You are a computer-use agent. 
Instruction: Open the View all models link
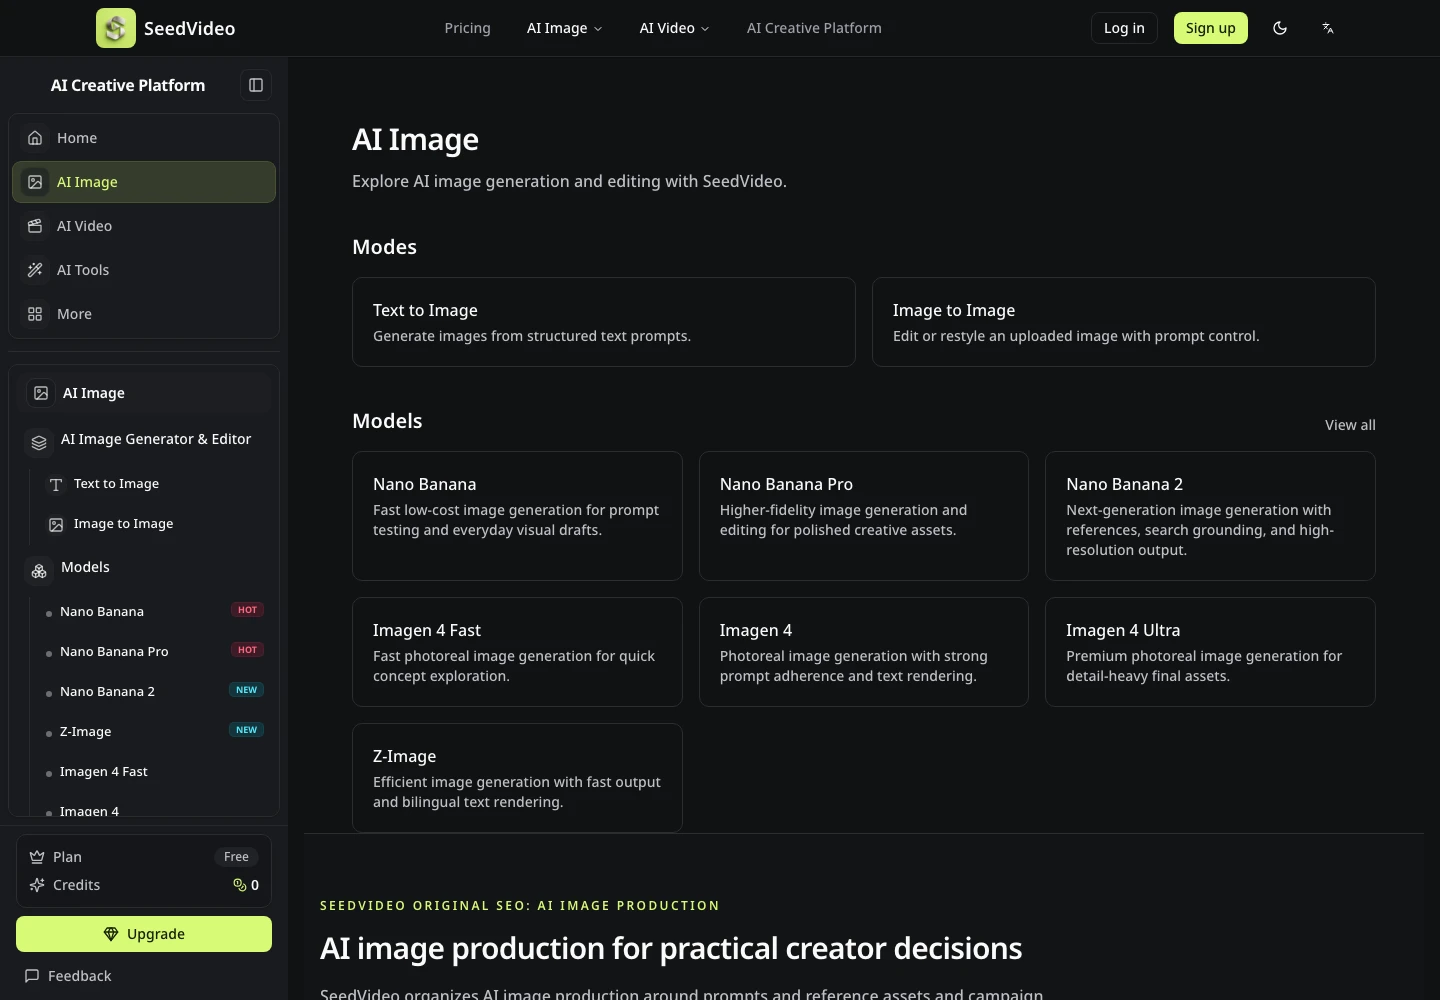1350,425
